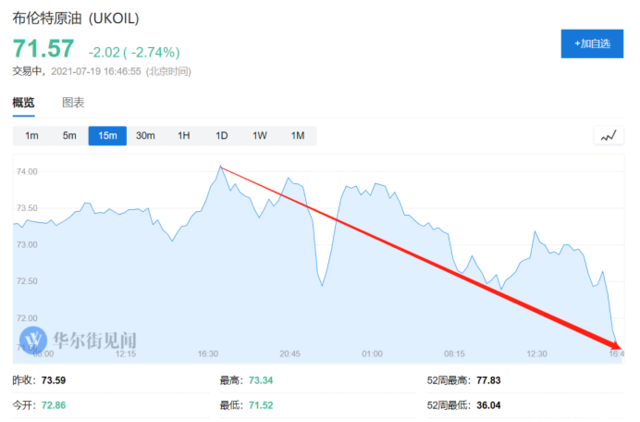Viewport: 640px width, 422px height.
Task: Add UKOIL to watchlist with +加自选
Action: click(592, 44)
